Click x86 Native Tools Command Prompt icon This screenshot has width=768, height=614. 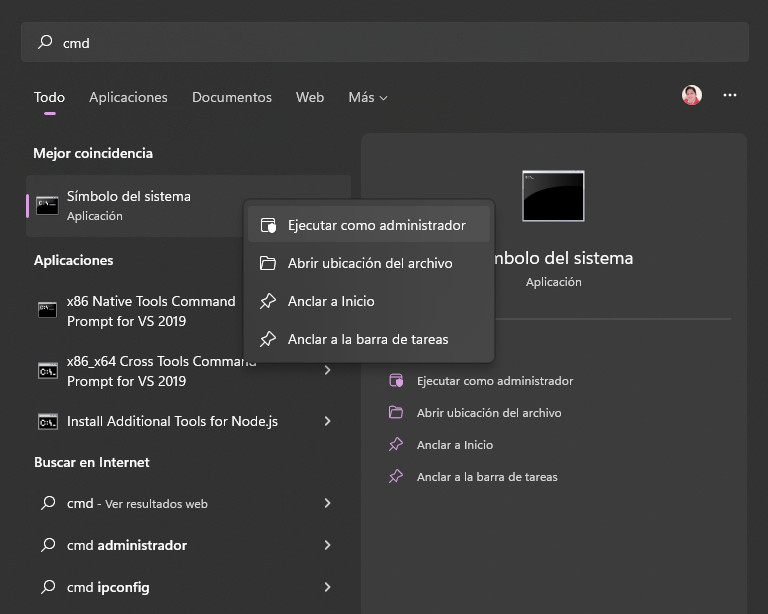[x=47, y=310]
